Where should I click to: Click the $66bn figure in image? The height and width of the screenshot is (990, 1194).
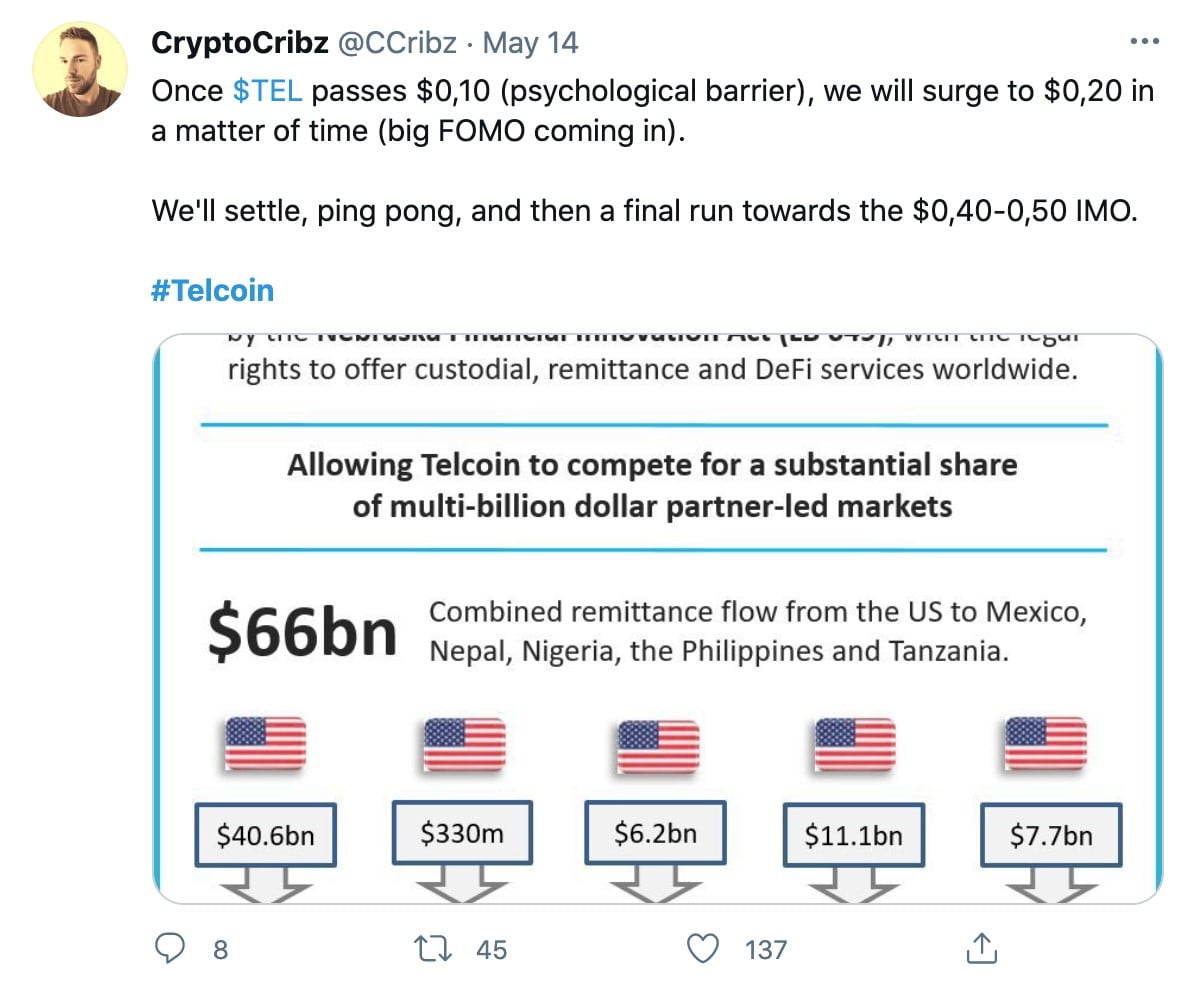click(302, 631)
